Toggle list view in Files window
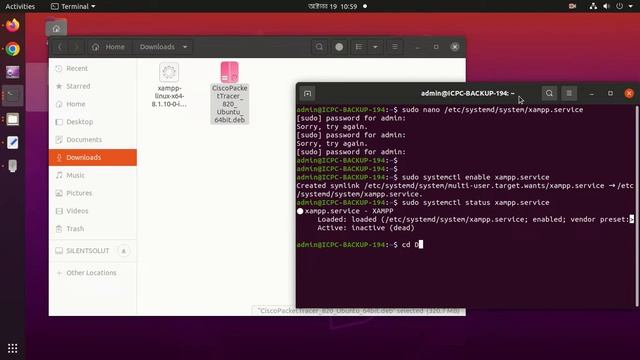 359,47
